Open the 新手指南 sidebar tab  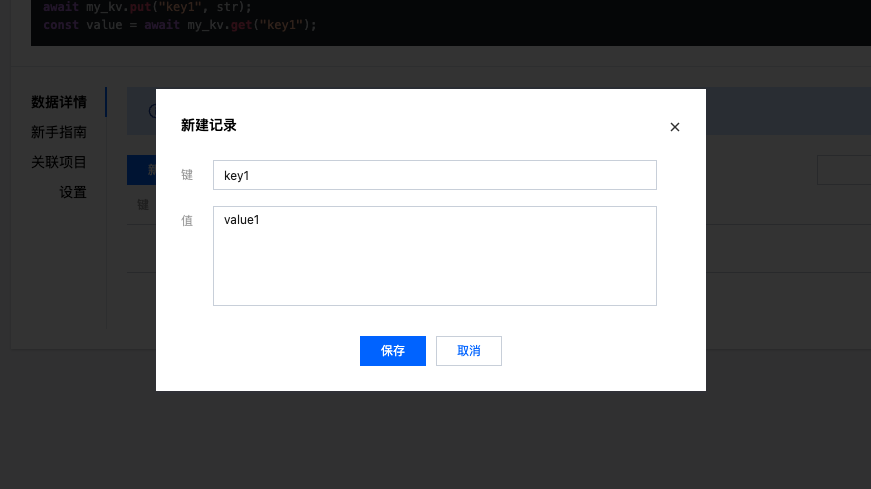(59, 132)
